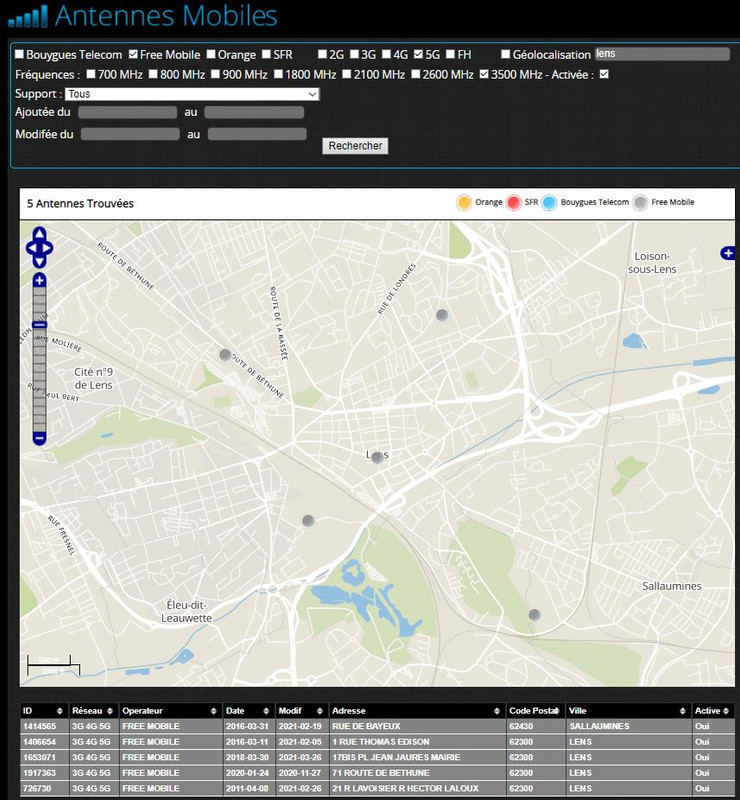Pan the map up with arrow

pyautogui.click(x=39, y=234)
